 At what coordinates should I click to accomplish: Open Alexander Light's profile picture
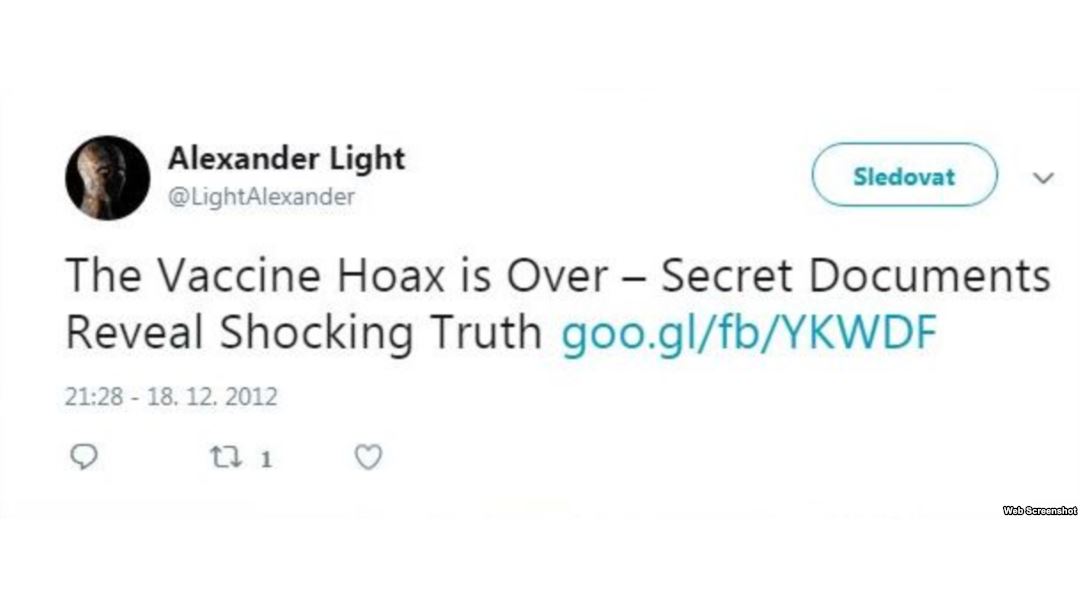click(x=107, y=178)
